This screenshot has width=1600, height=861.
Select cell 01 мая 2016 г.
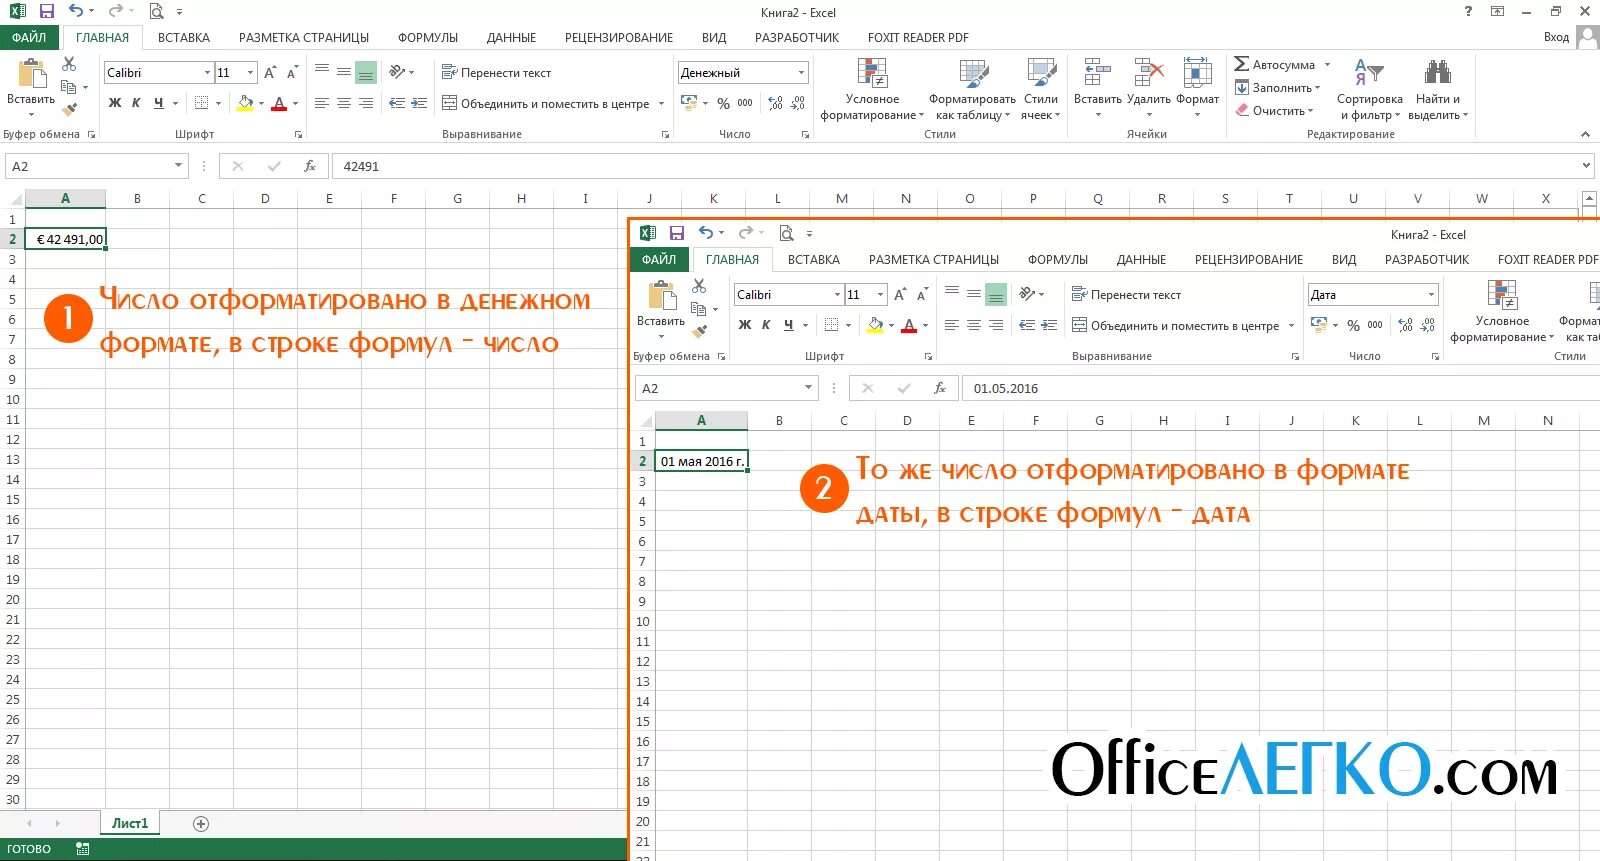(701, 461)
